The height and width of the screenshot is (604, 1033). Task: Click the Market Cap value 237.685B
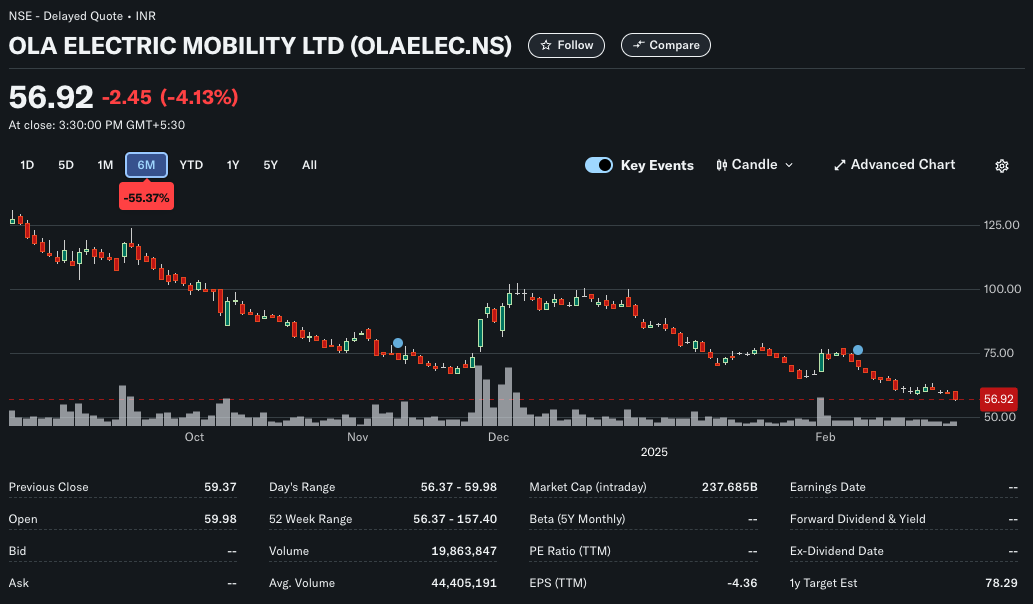point(729,487)
